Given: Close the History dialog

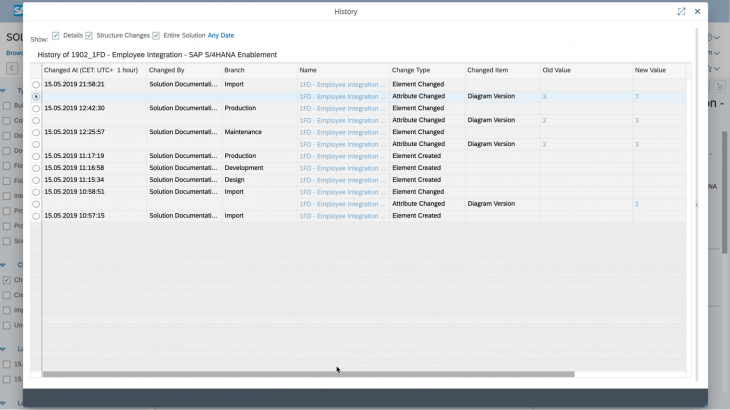Looking at the screenshot, I should tap(697, 12).
